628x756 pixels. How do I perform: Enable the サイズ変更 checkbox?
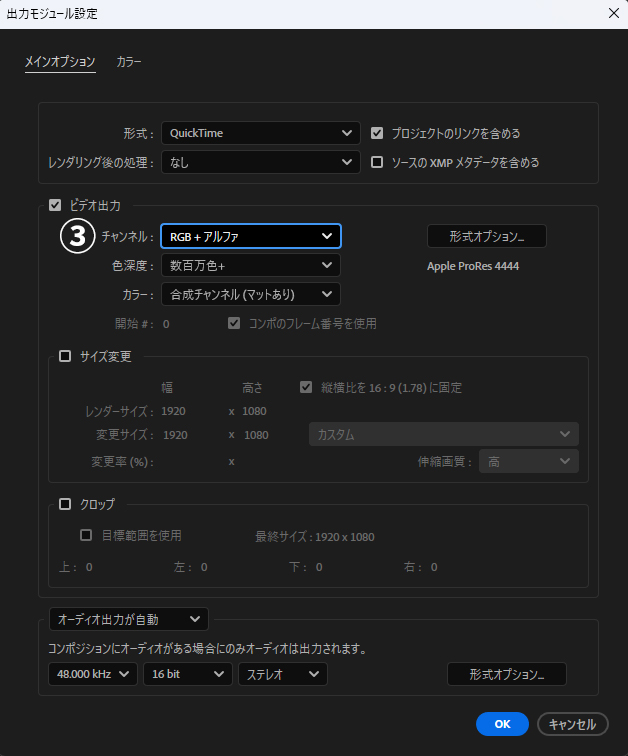(66, 356)
